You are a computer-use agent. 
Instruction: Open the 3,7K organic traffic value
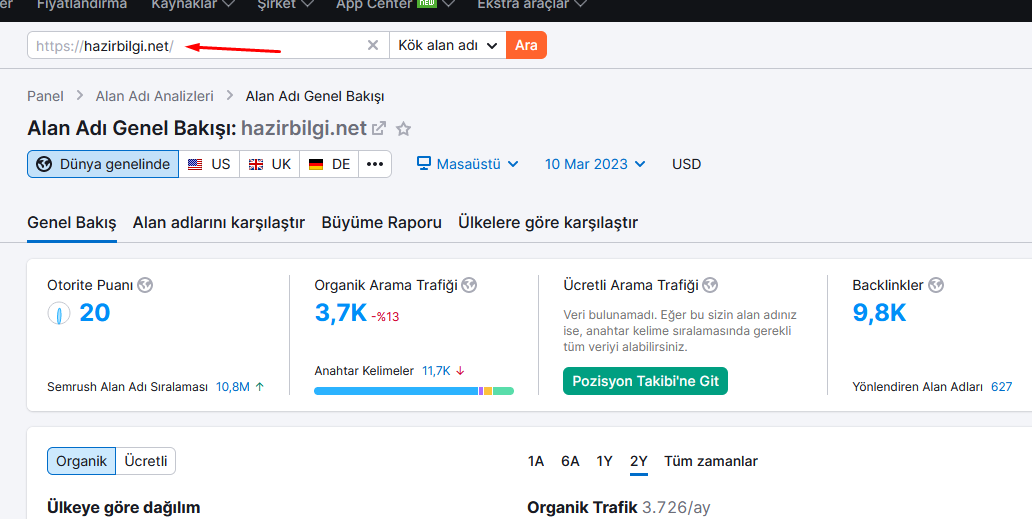[x=341, y=313]
